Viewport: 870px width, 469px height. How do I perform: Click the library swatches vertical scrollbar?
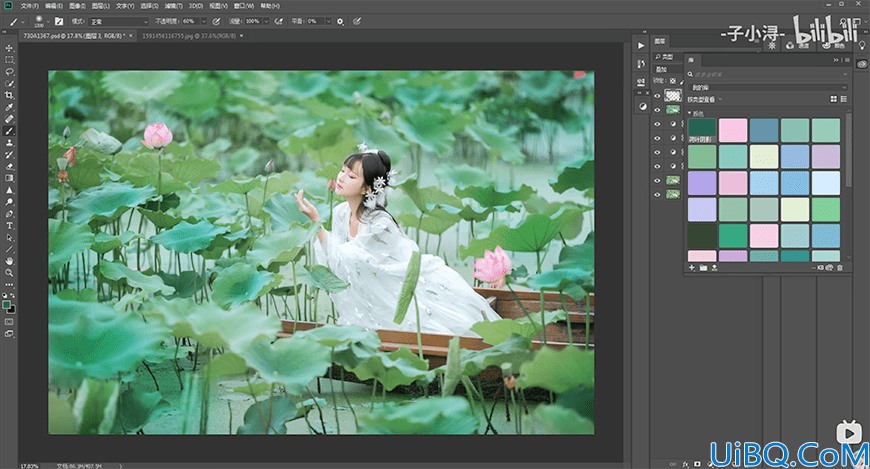tap(848, 149)
